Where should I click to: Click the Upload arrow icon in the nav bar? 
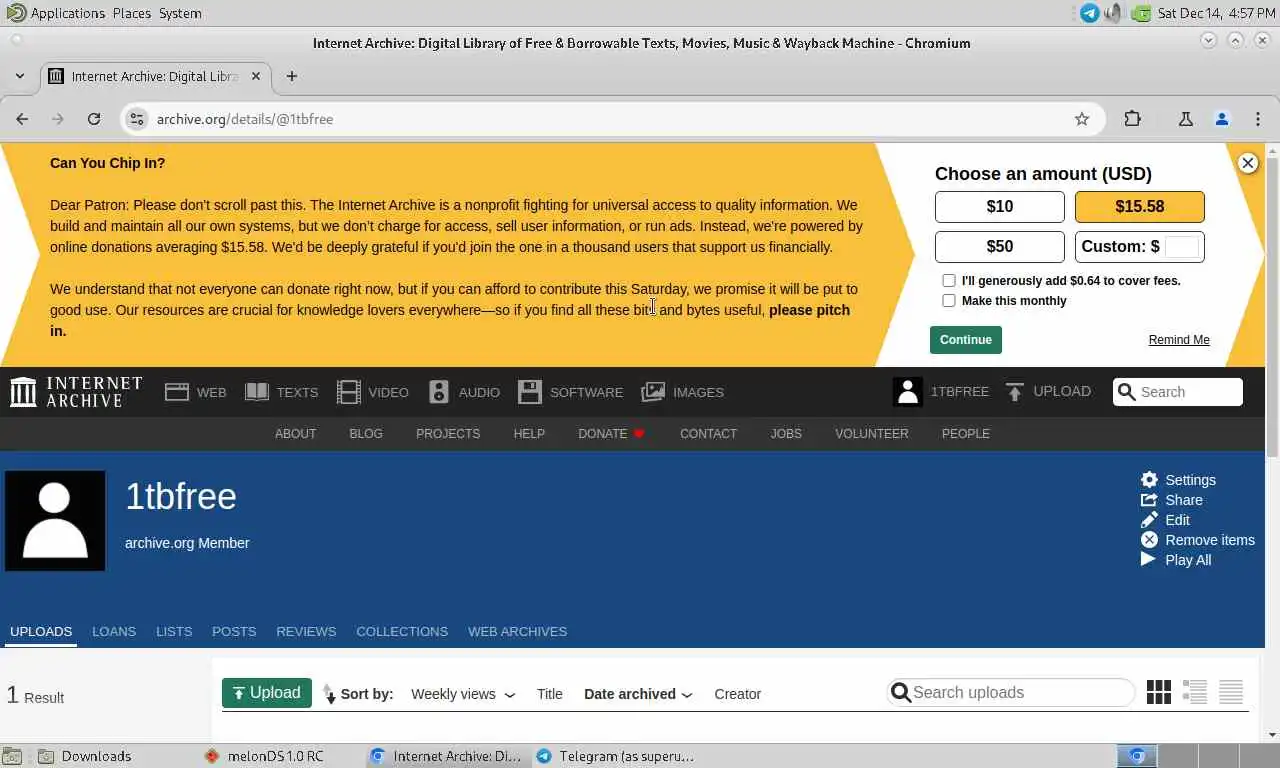pyautogui.click(x=1014, y=392)
